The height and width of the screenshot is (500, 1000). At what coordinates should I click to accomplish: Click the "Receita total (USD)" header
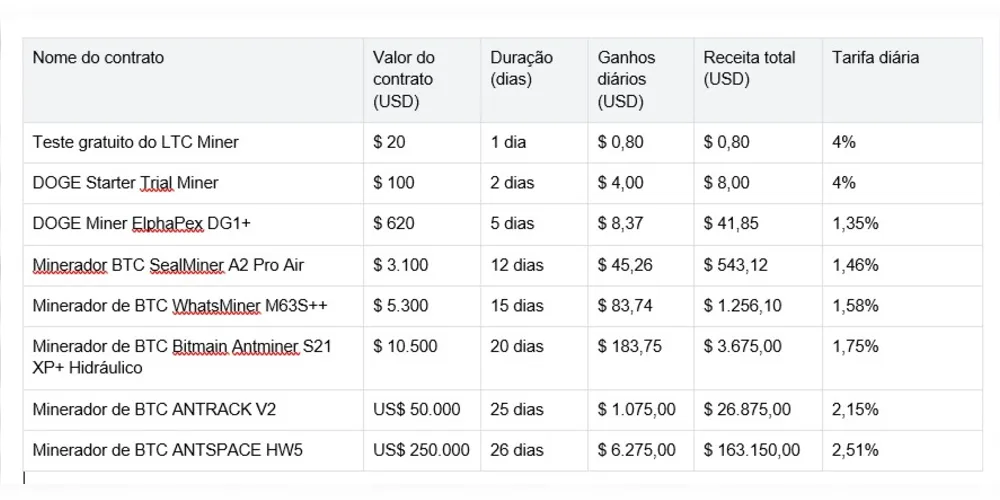(749, 69)
